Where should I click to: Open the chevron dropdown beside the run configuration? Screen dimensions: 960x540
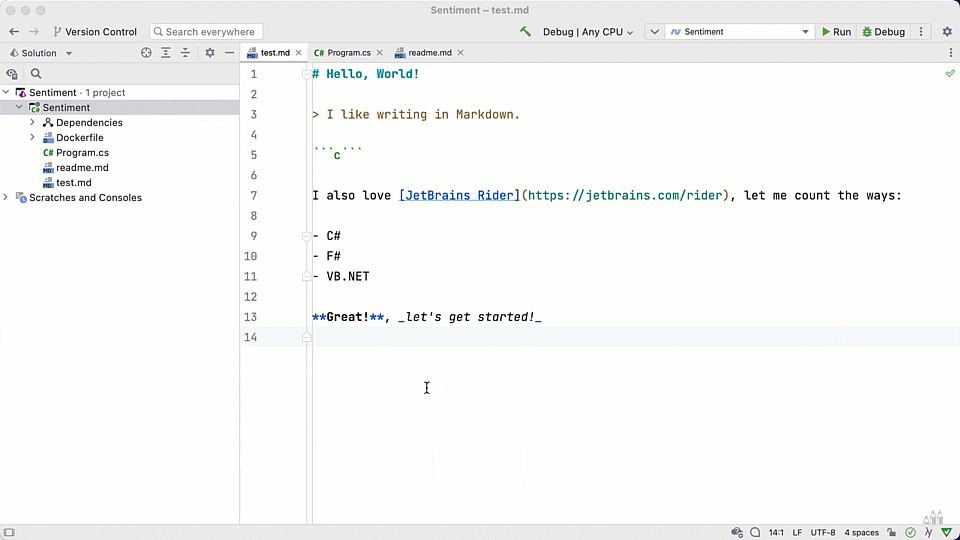coord(654,32)
